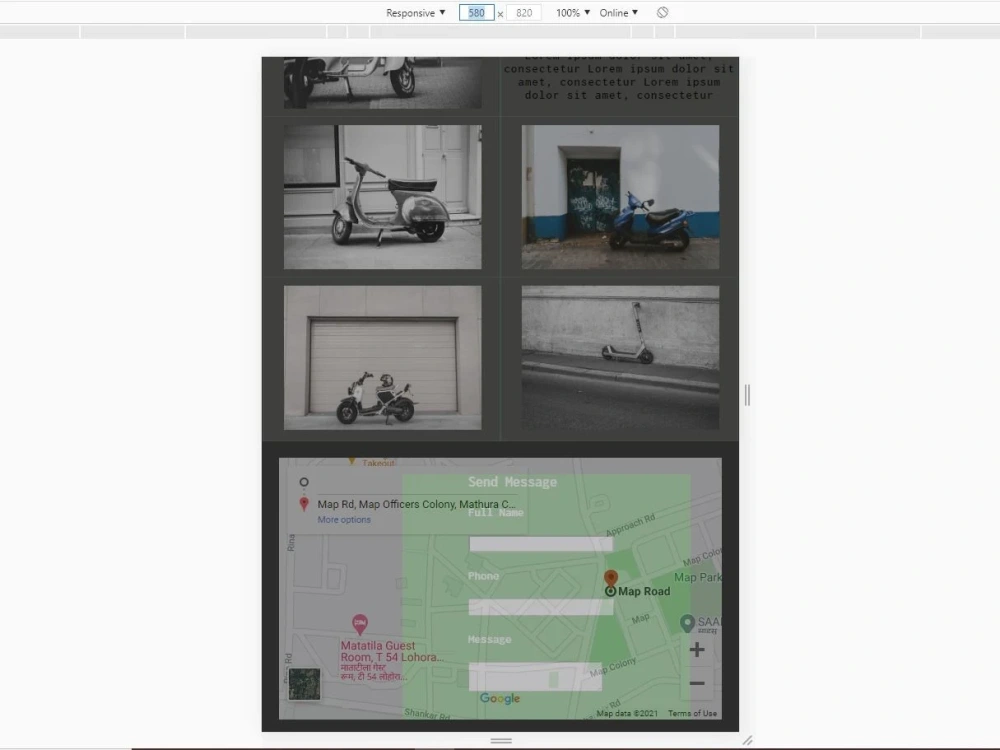Click the red pin beside Map Rd address

[x=304, y=504]
